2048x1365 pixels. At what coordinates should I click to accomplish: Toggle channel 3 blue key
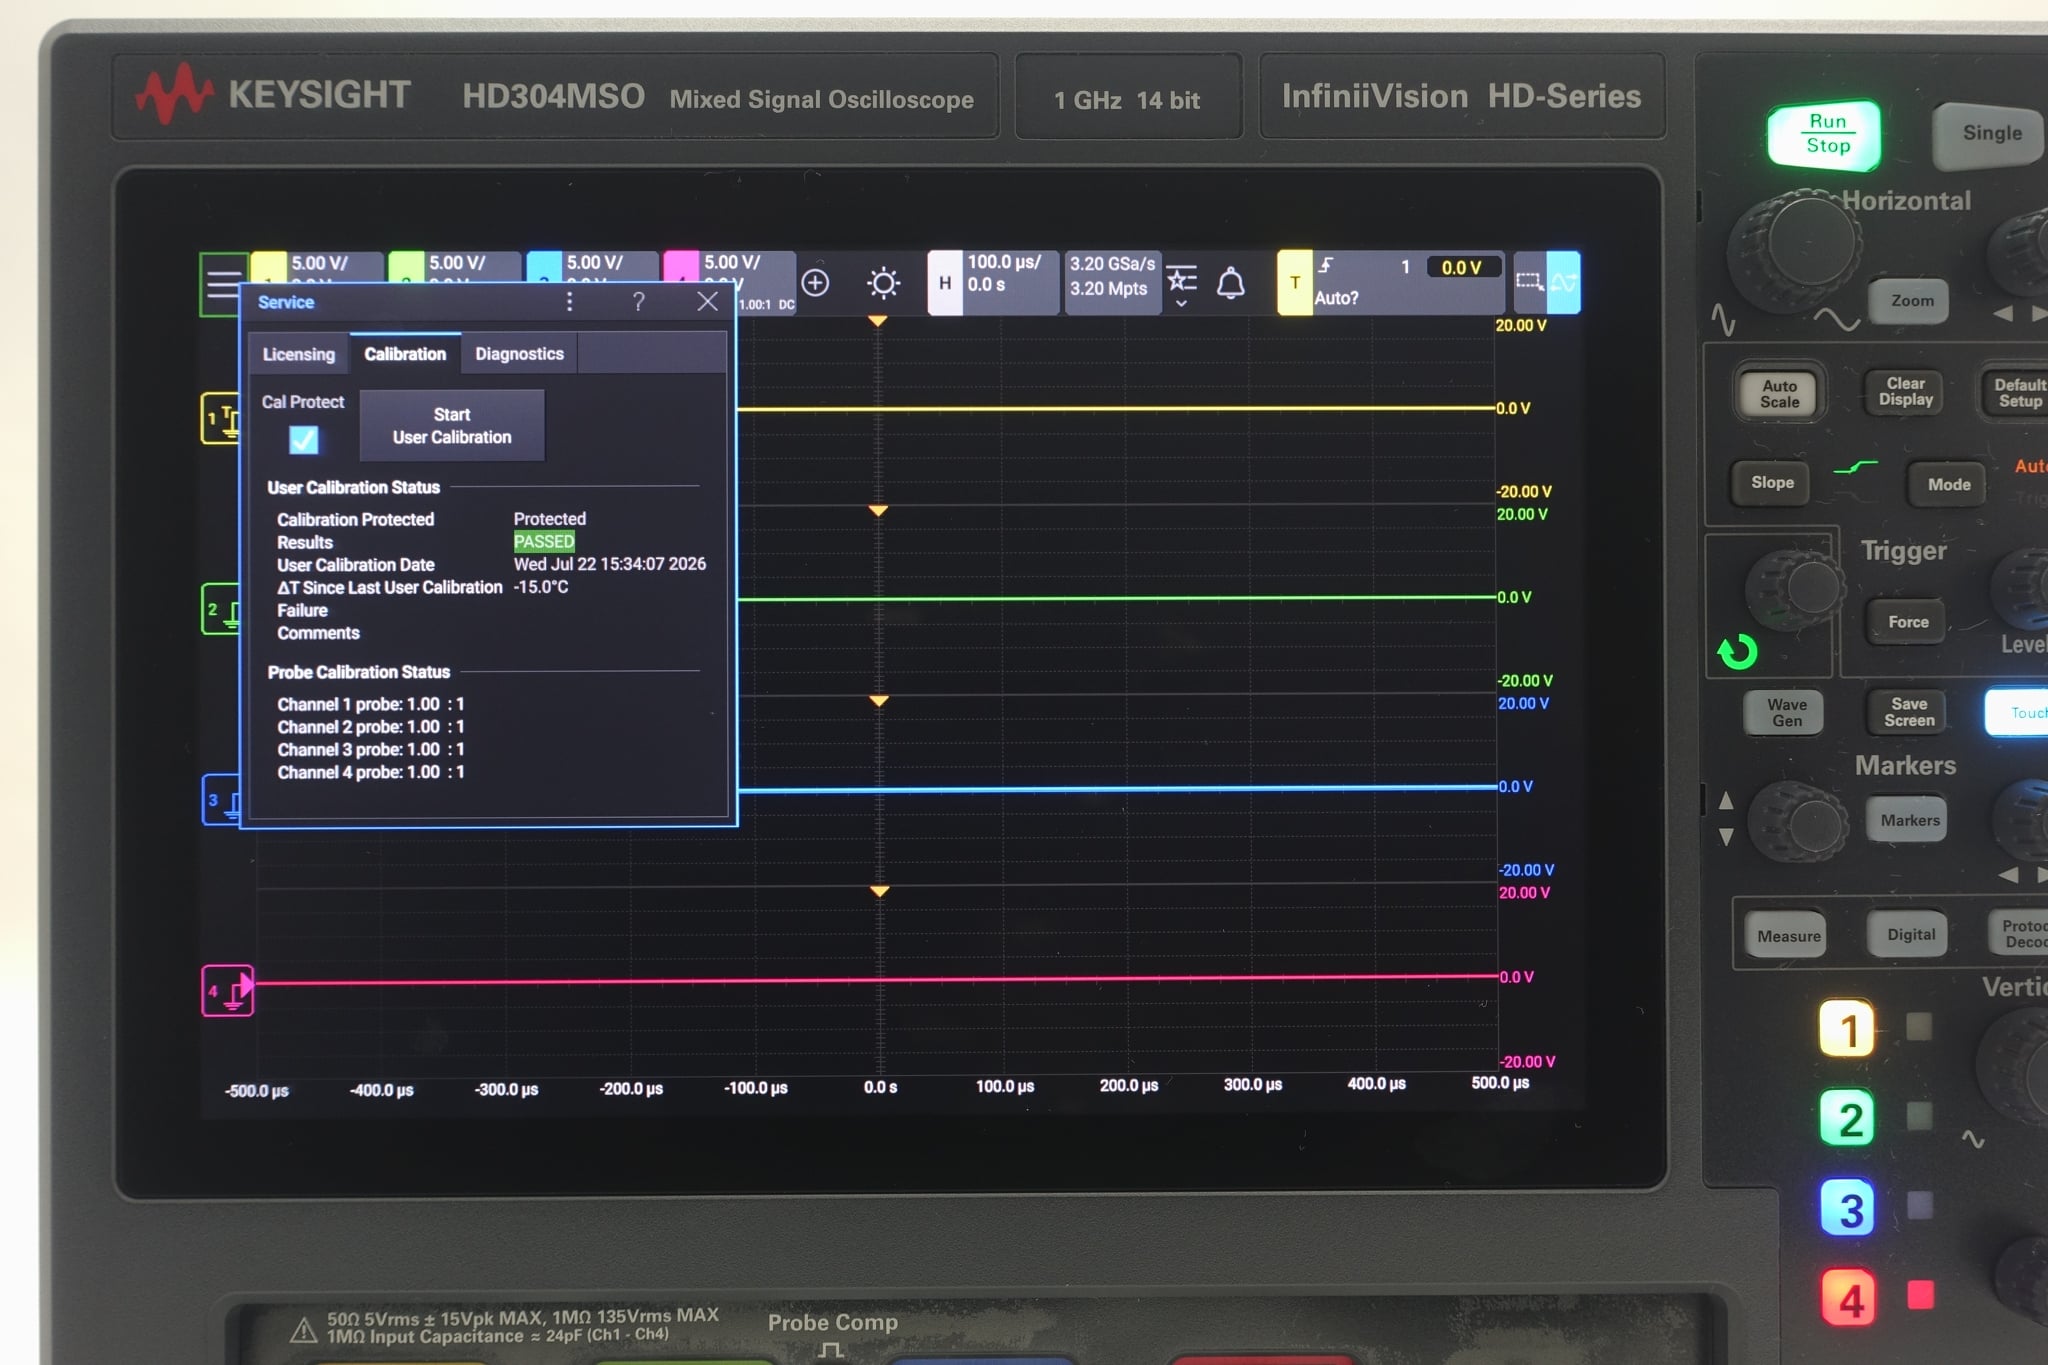pyautogui.click(x=1849, y=1209)
